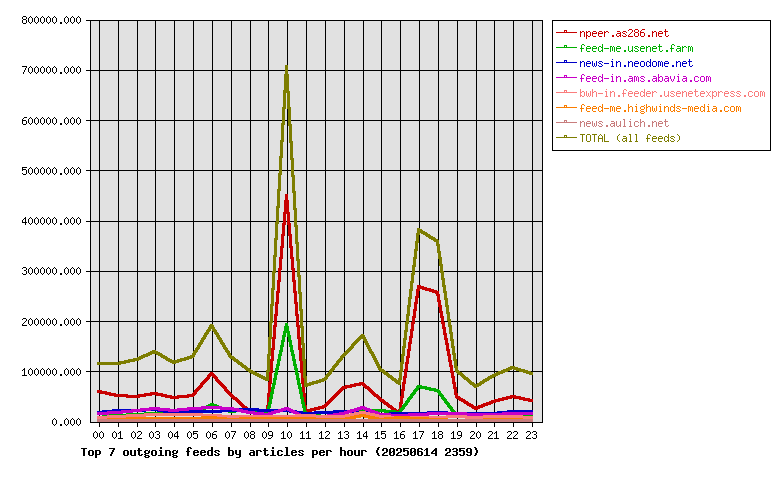Viewport: 780px width, 480px height.
Task: Click the 300000.000 y-axis label
Action: tap(51, 272)
